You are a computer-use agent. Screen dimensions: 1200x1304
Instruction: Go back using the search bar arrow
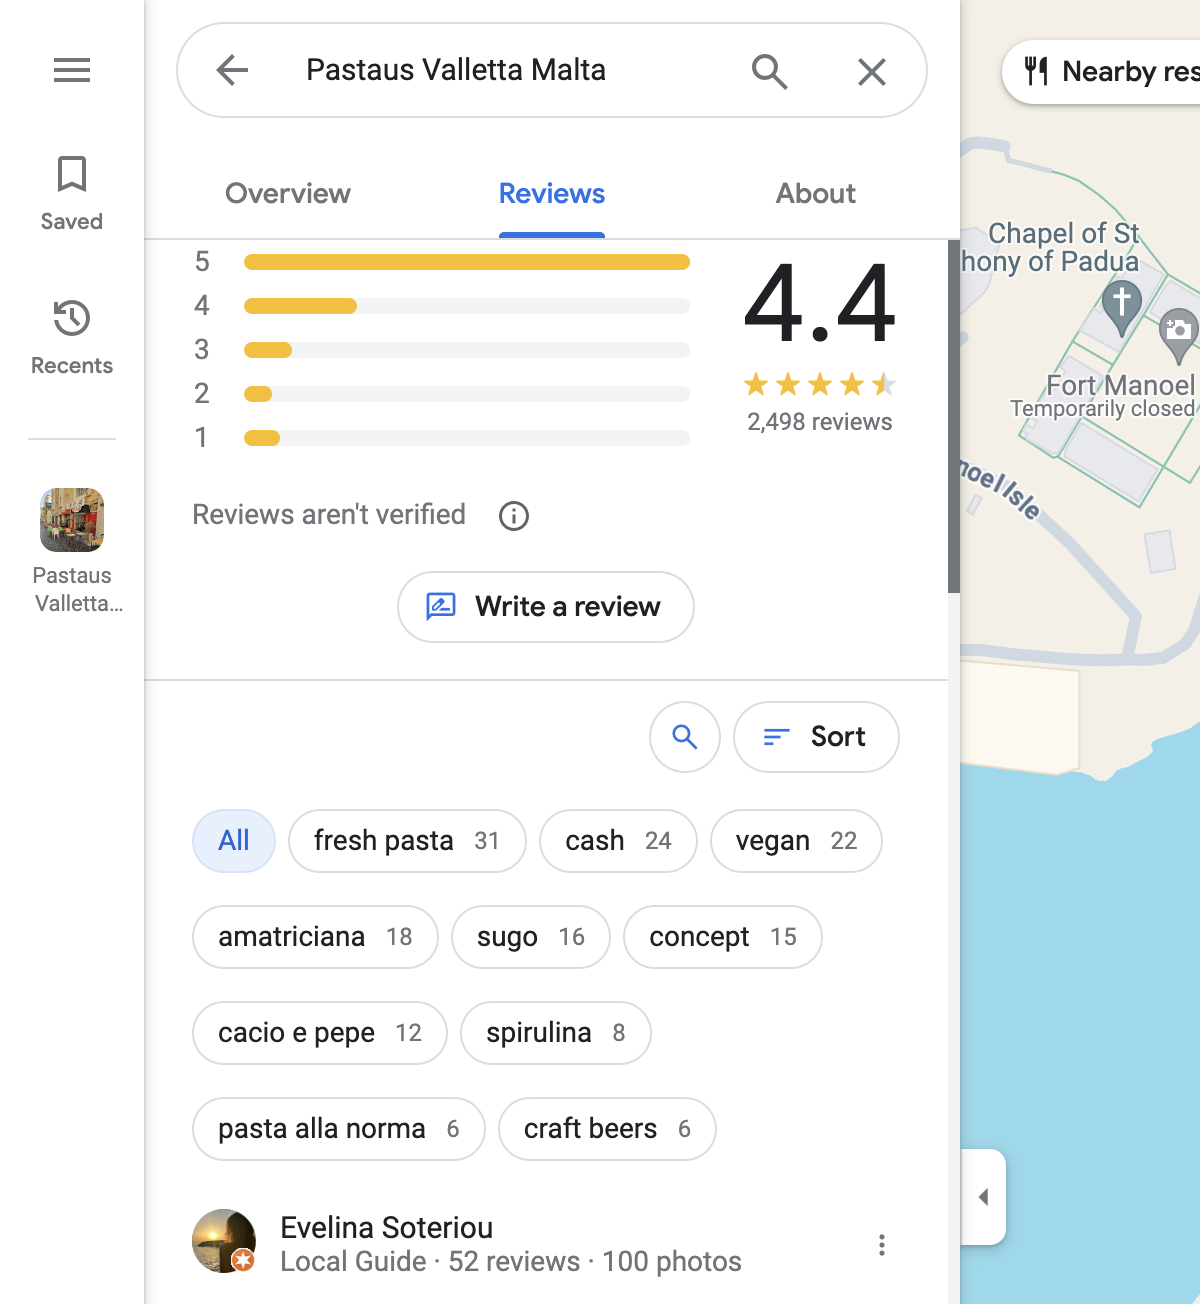(x=232, y=70)
